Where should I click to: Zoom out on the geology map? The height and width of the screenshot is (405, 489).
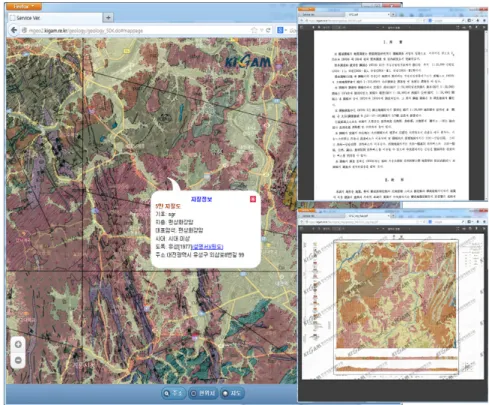(x=18, y=360)
